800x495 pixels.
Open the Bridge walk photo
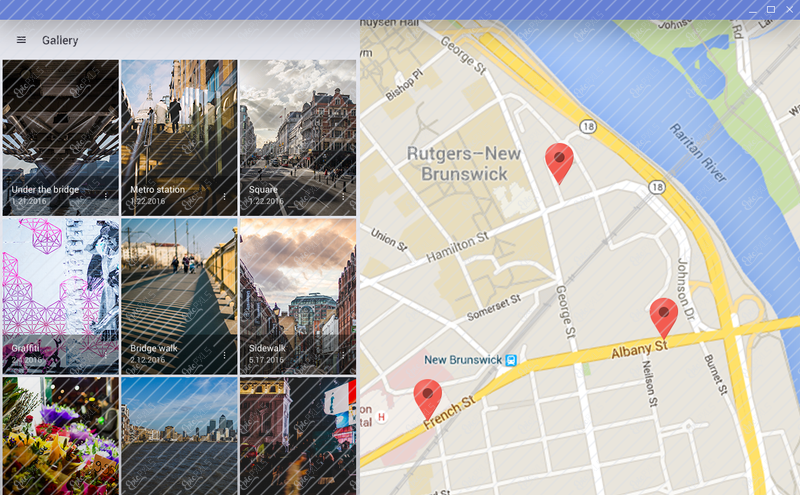pyautogui.click(x=179, y=296)
